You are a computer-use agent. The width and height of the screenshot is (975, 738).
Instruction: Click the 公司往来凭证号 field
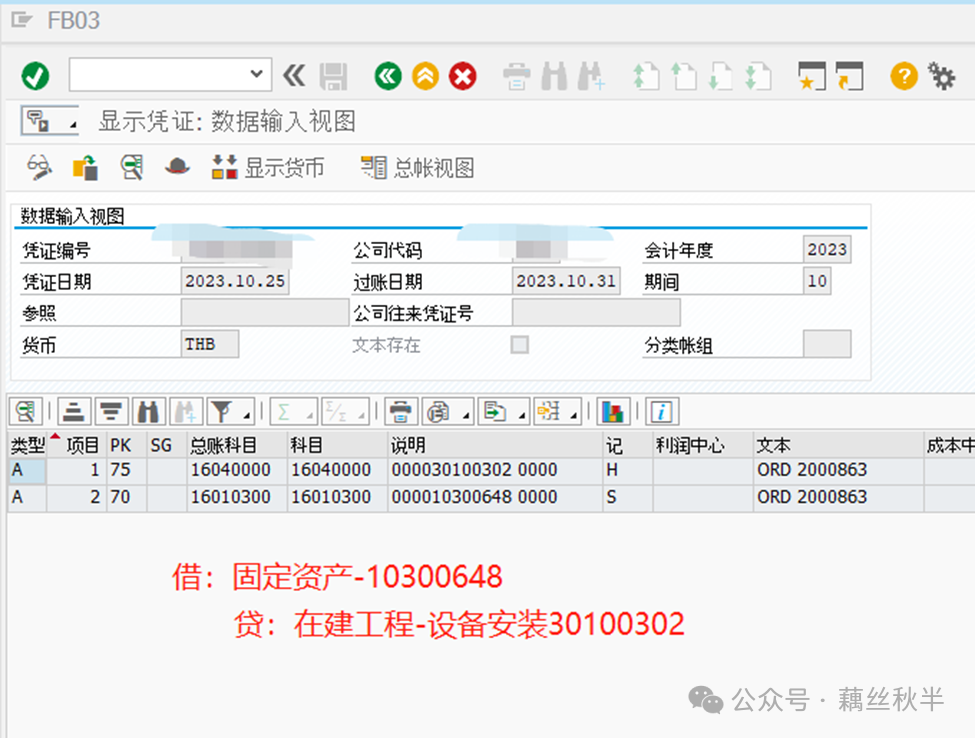pos(596,313)
